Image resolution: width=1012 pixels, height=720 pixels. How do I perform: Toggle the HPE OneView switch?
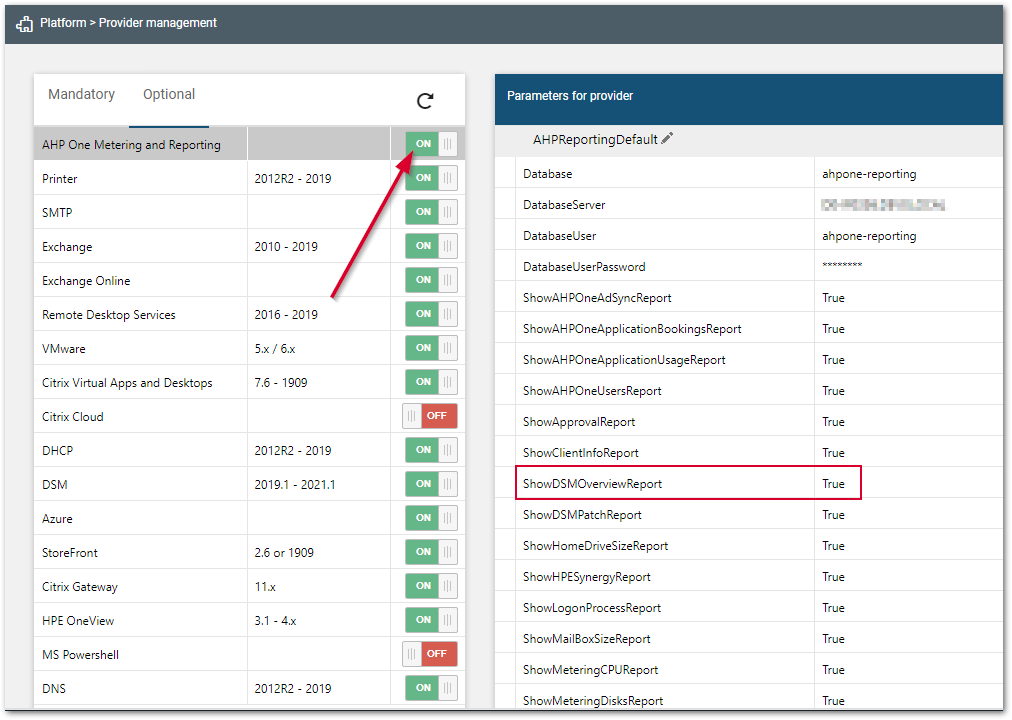[431, 620]
